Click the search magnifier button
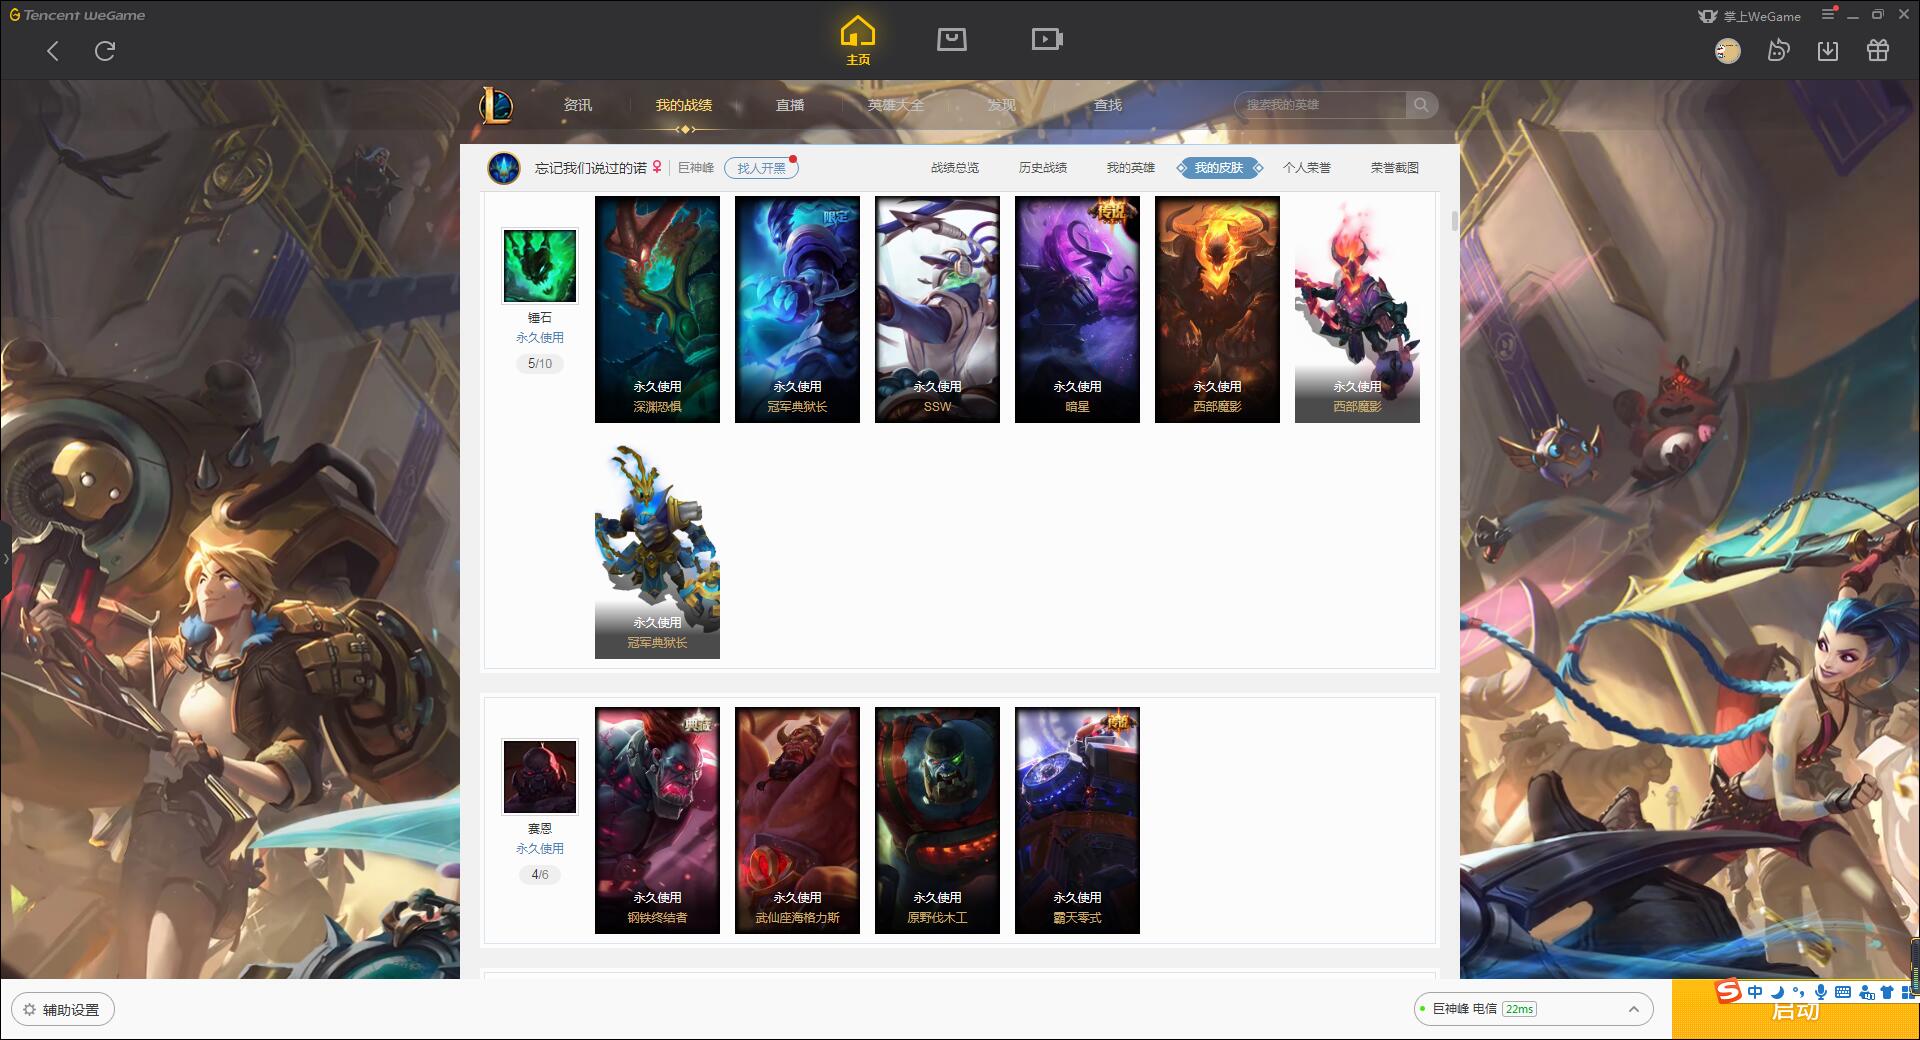Screen dimensions: 1920x1040 pos(1421,105)
